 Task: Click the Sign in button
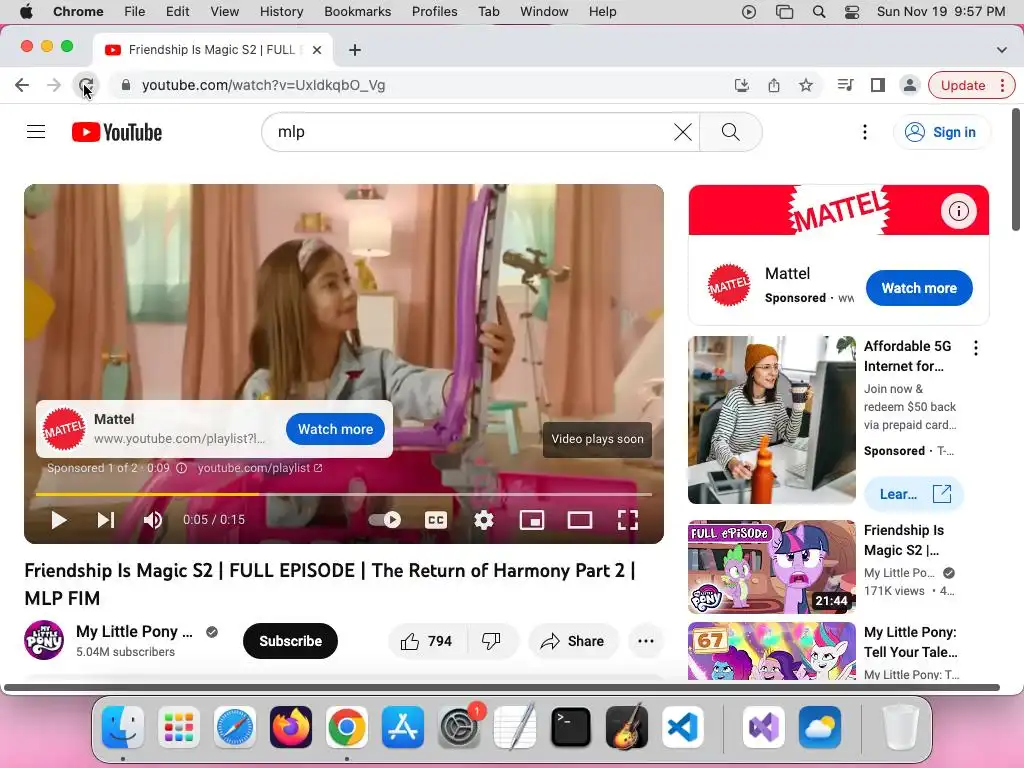coord(941,132)
